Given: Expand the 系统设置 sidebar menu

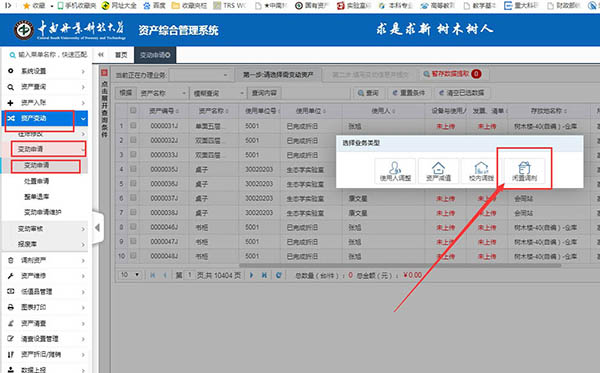Looking at the screenshot, I should (x=45, y=71).
